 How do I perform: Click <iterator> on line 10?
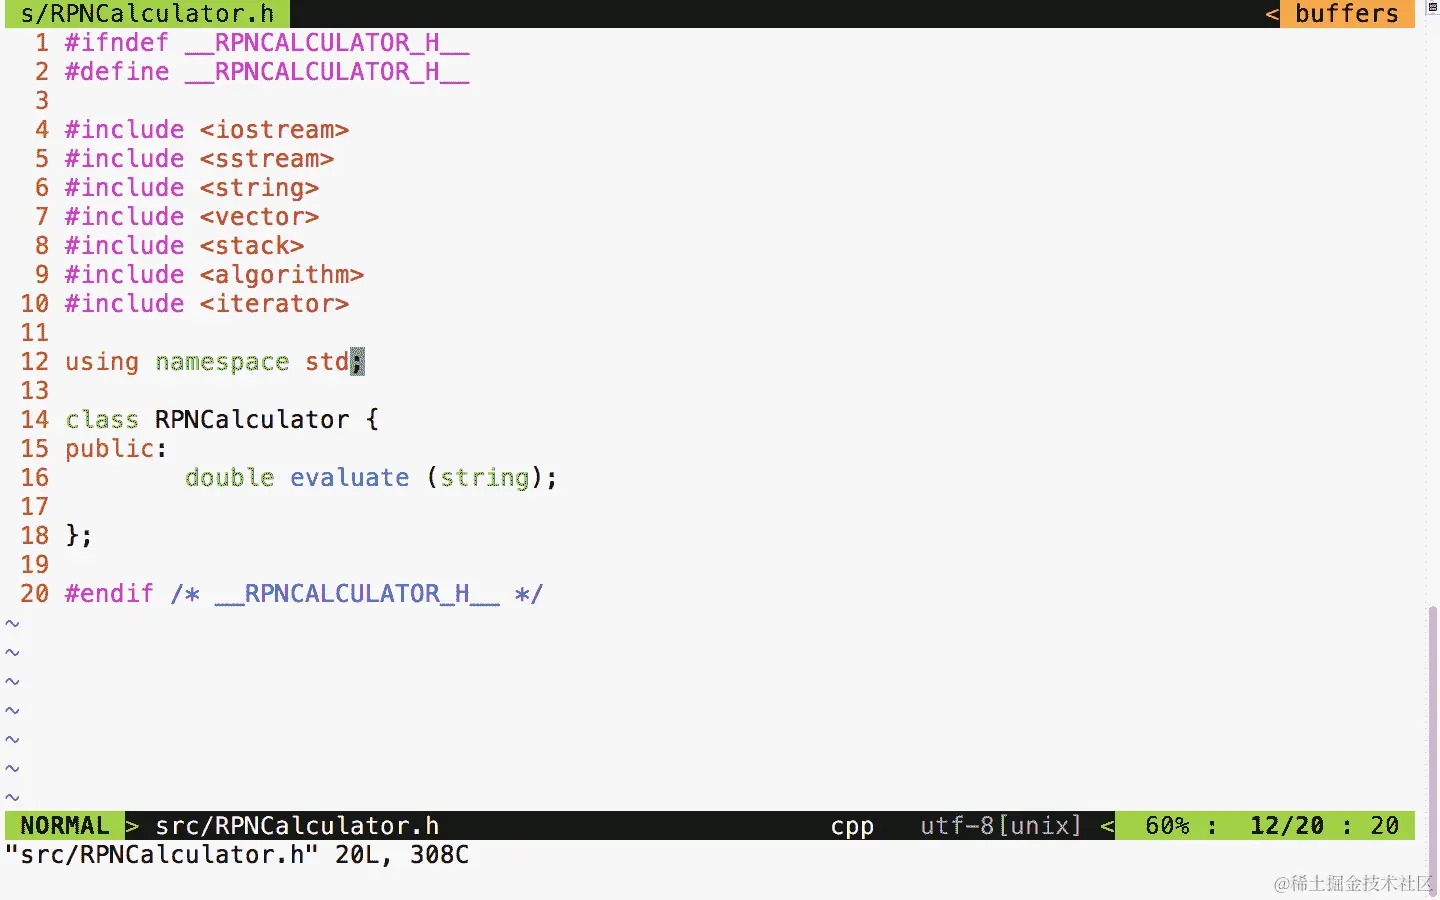(274, 304)
